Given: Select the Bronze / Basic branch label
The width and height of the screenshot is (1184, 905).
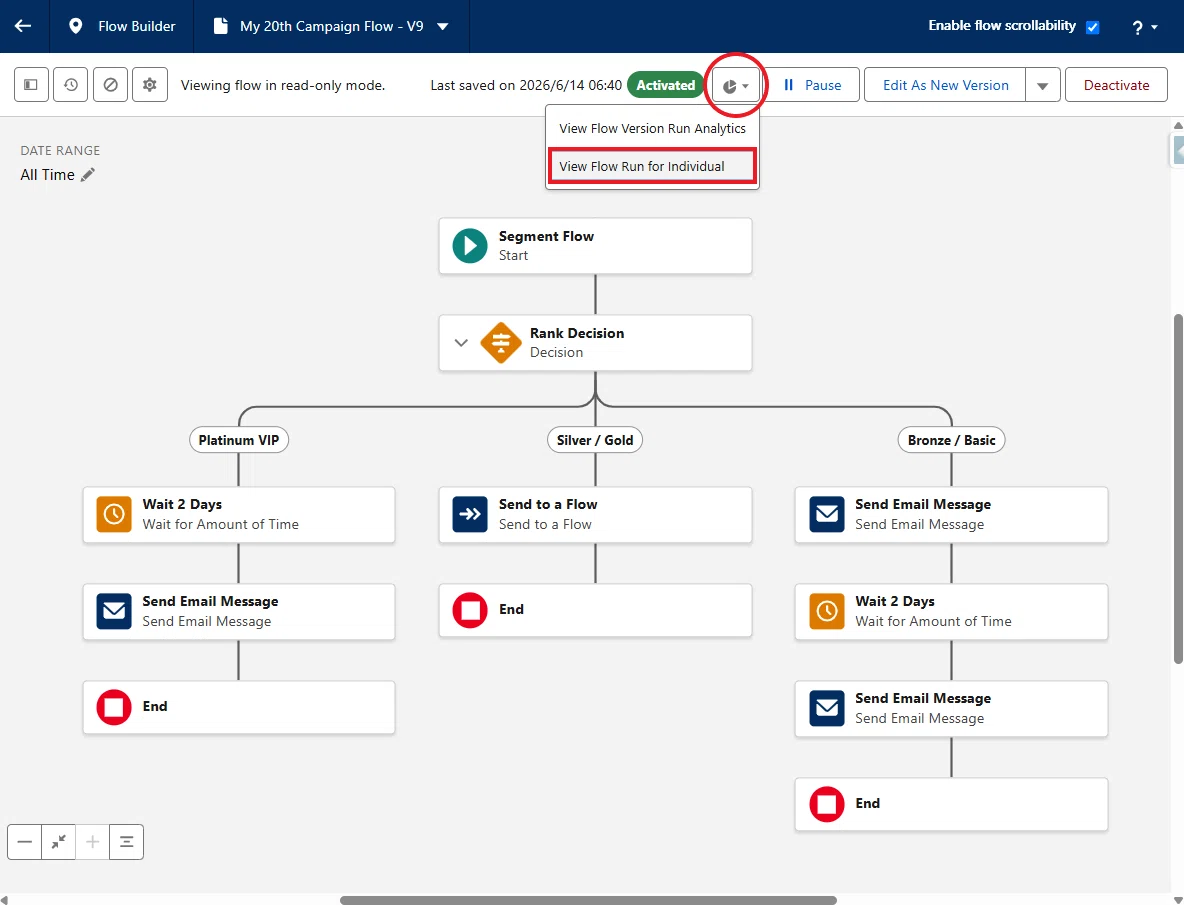Looking at the screenshot, I should click(951, 440).
